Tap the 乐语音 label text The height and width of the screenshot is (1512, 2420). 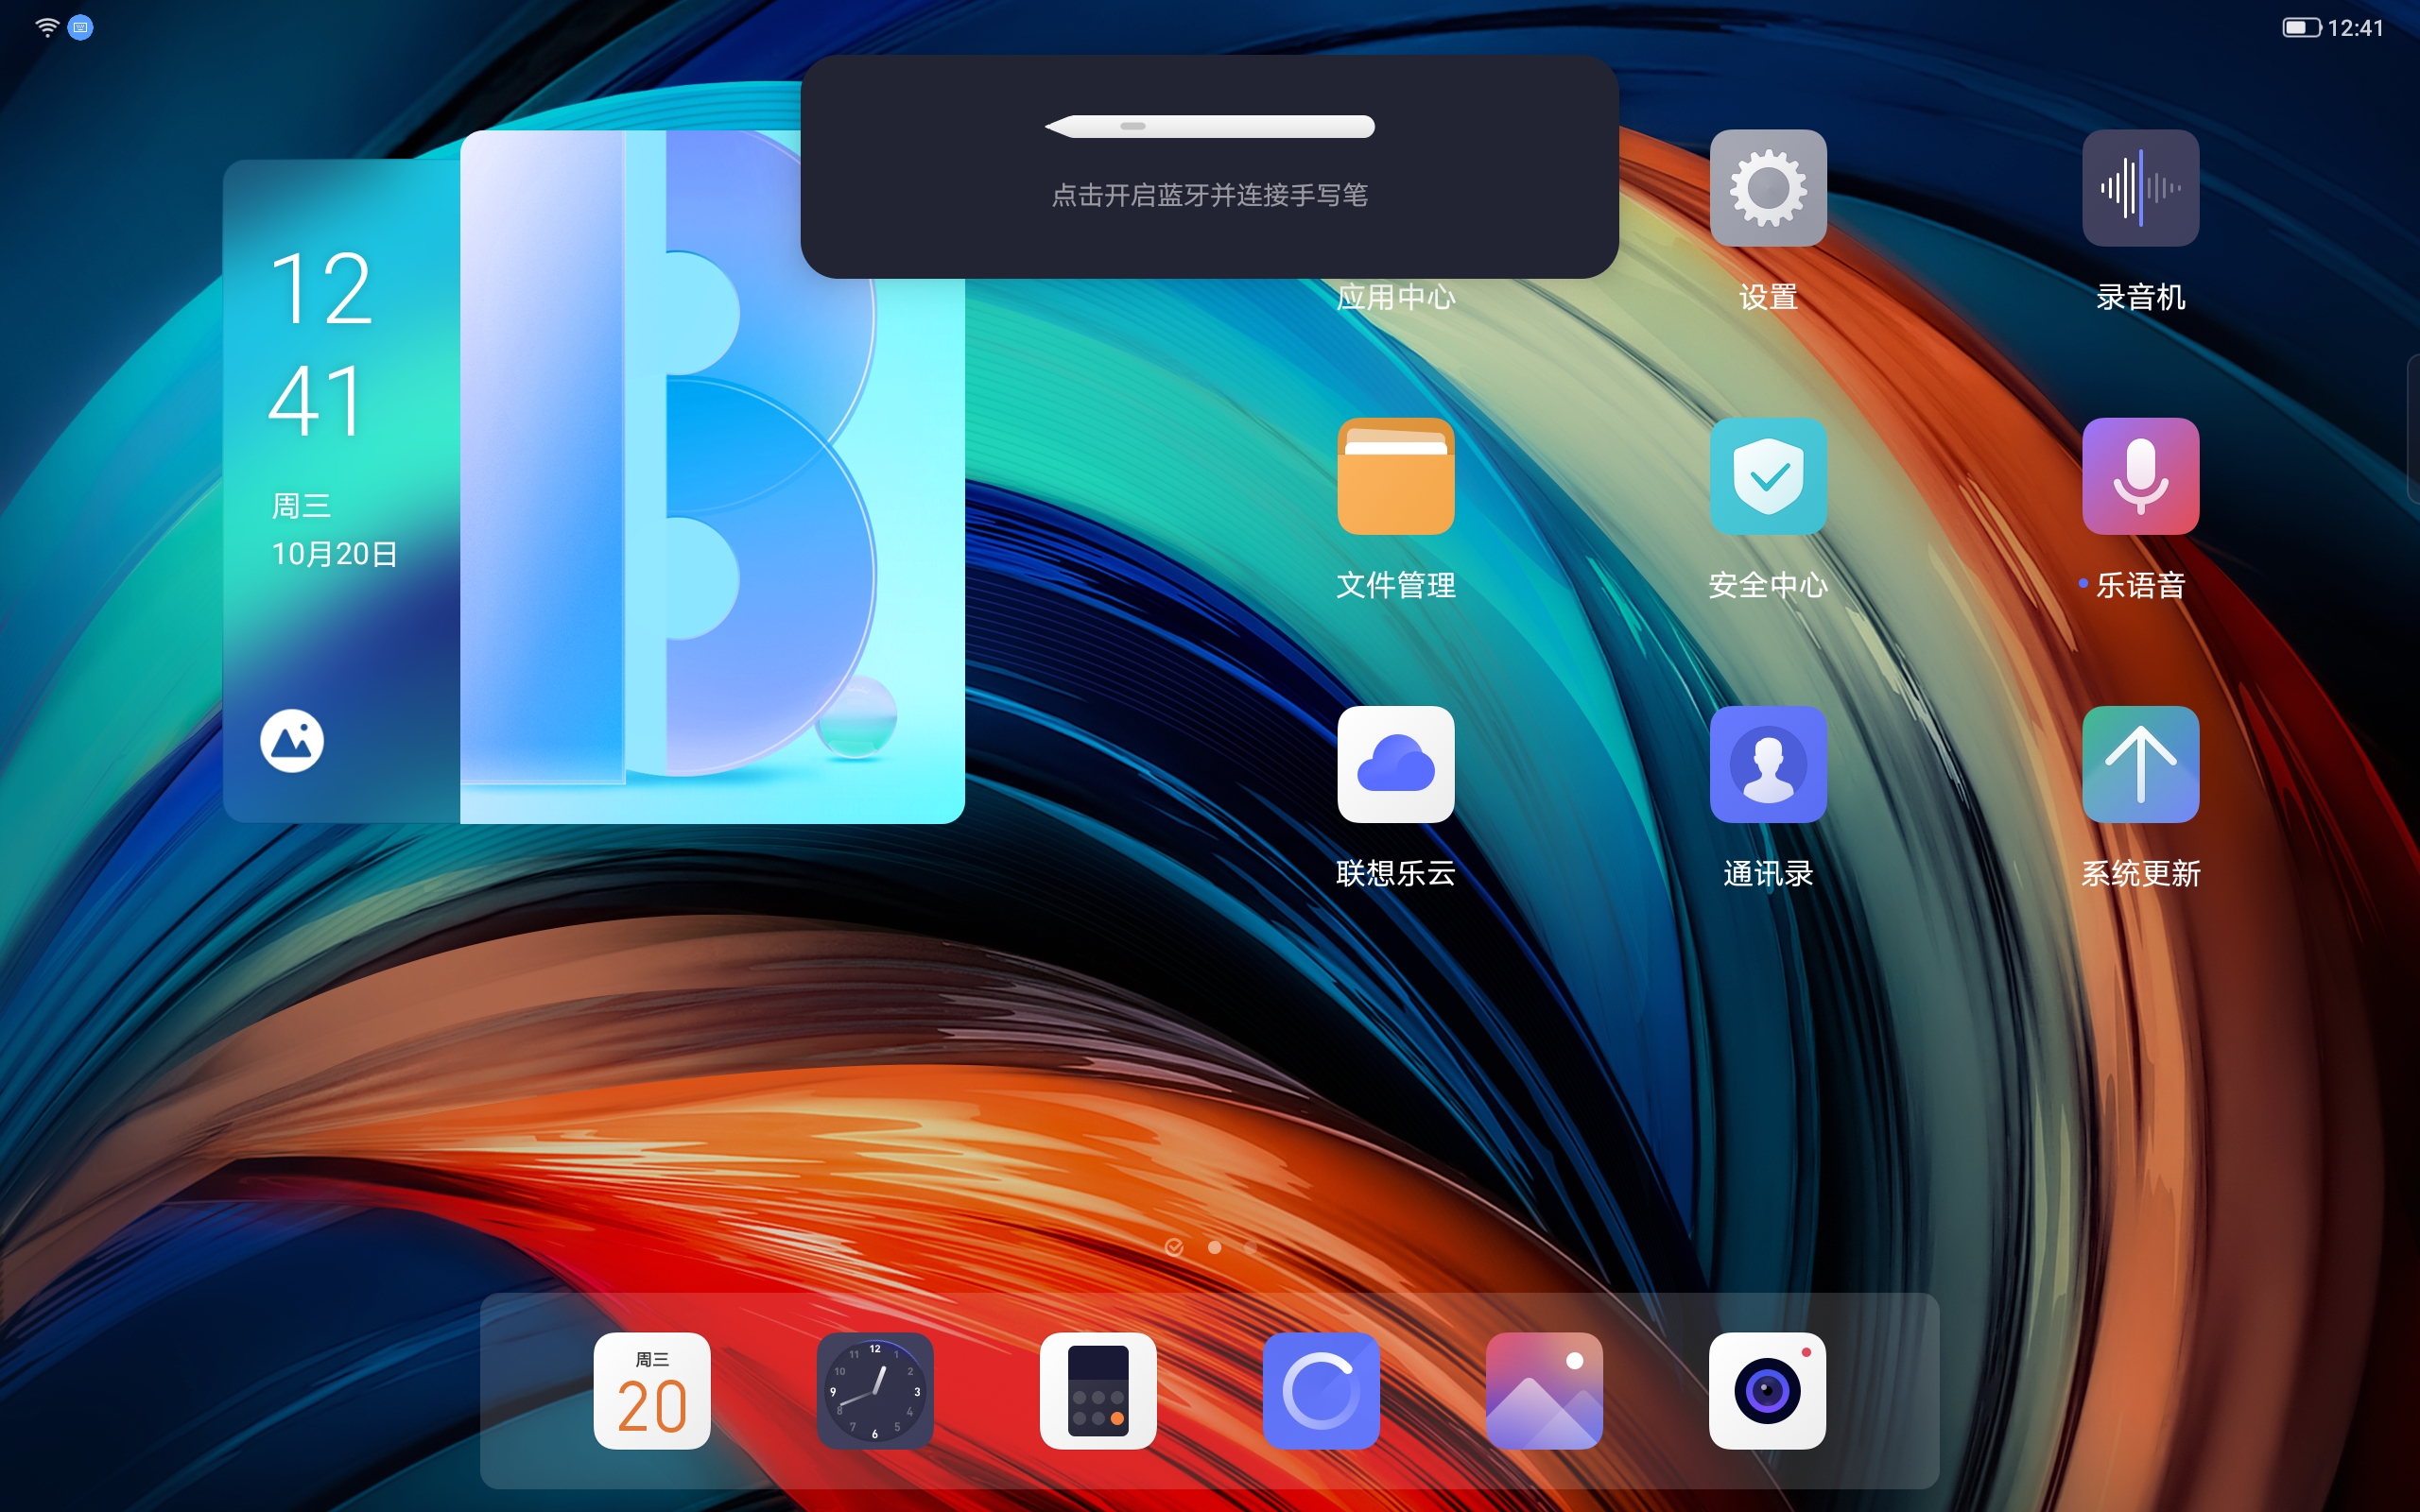click(2140, 585)
